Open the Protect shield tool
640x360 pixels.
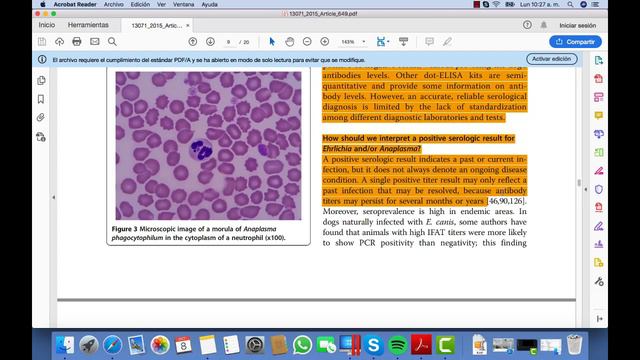[599, 189]
